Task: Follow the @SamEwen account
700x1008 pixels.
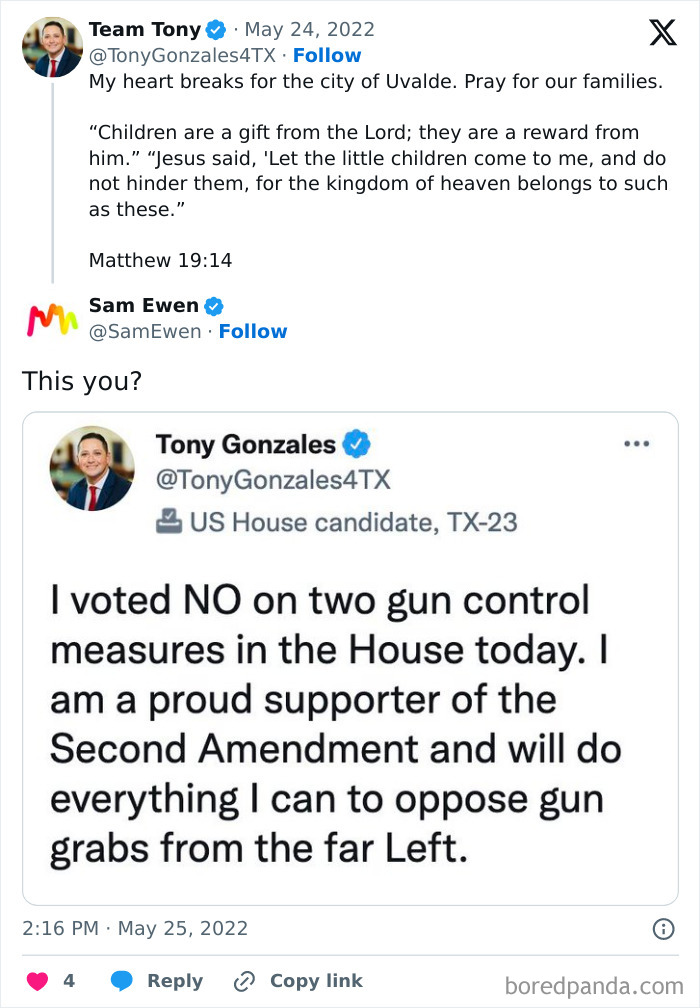Action: coord(253,332)
